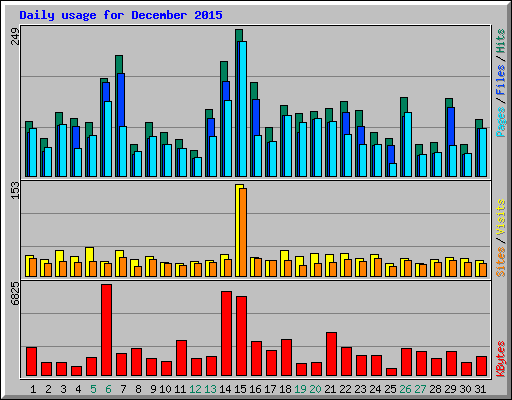Select day label 28 on the x-axis

tap(435, 389)
